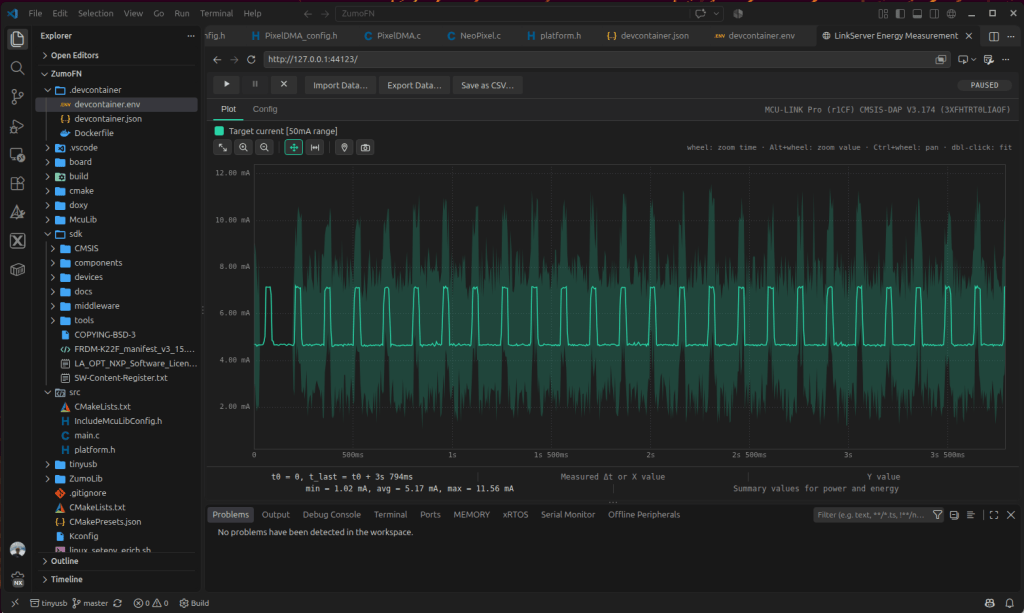Viewport: 1024px width, 613px height.
Task: Open the Selection menu
Action: 95,13
